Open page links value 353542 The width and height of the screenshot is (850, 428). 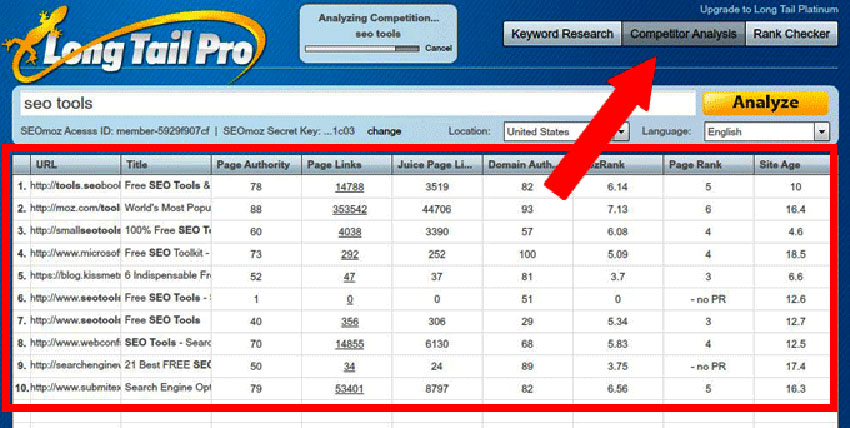pos(350,210)
